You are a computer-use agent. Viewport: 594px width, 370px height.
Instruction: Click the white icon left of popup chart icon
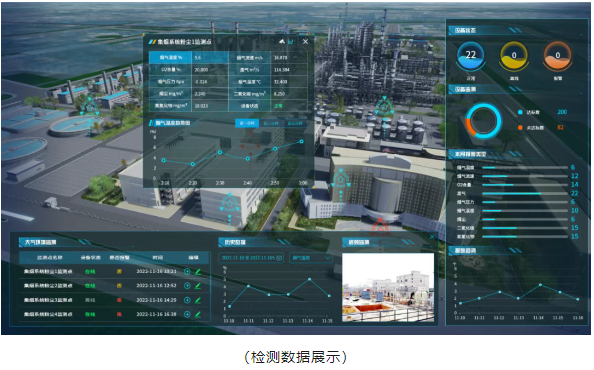282,42
